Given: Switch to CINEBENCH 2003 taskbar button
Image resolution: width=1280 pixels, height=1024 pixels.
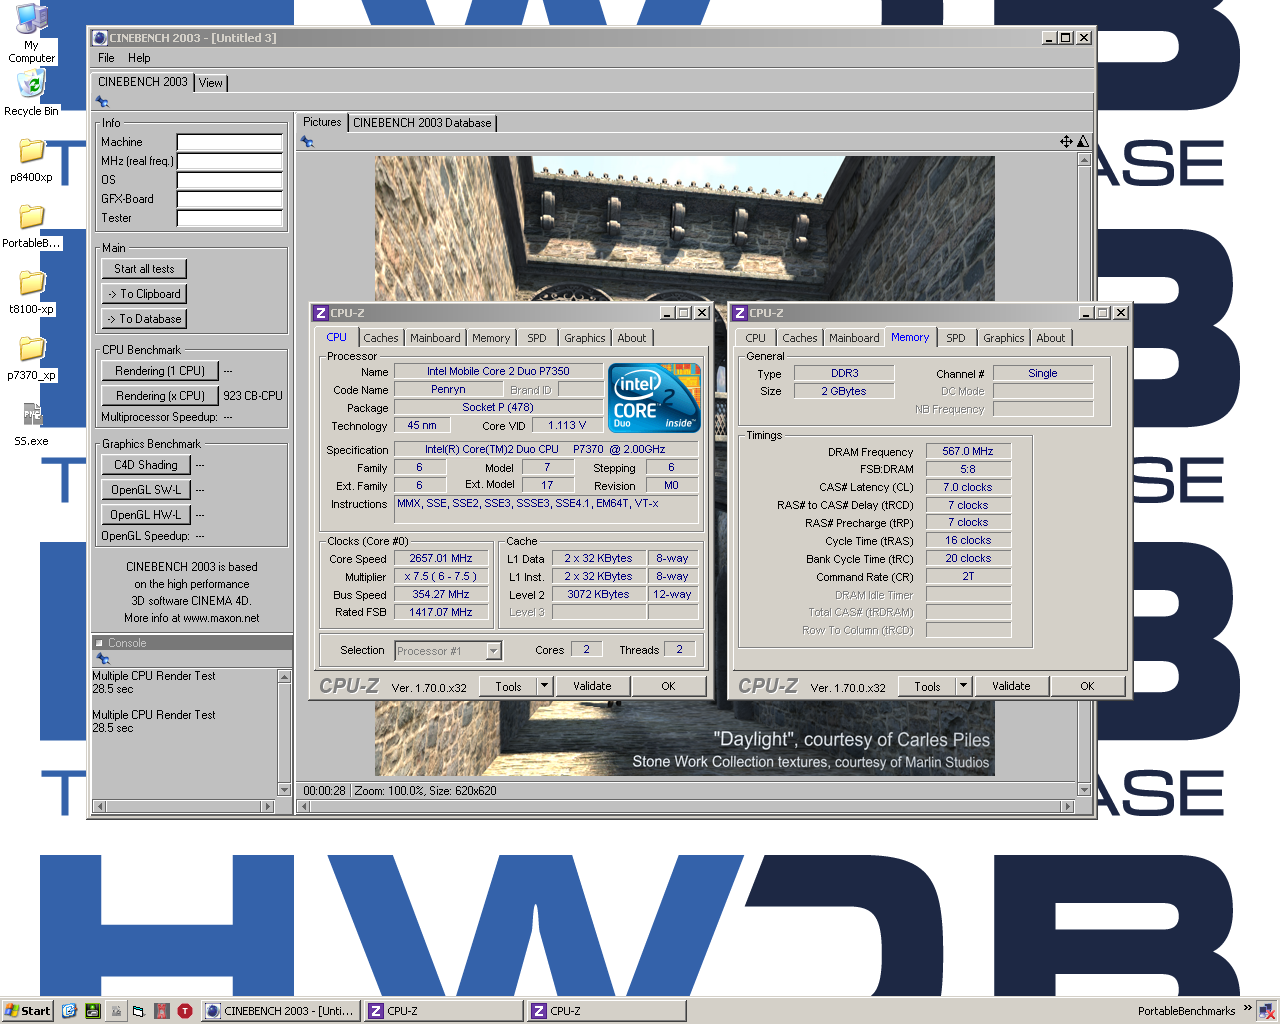Looking at the screenshot, I should (281, 1011).
